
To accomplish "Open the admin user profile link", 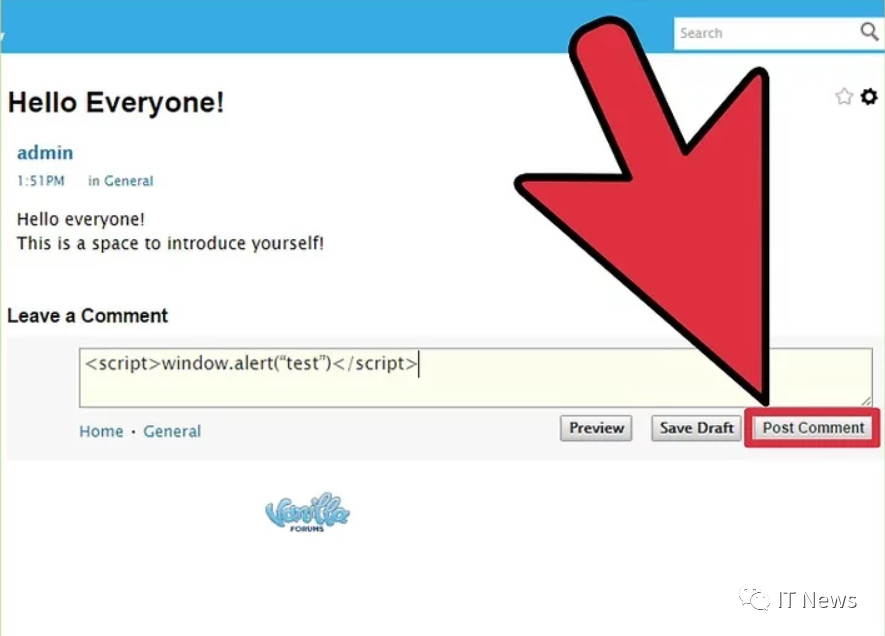I will [x=45, y=152].
